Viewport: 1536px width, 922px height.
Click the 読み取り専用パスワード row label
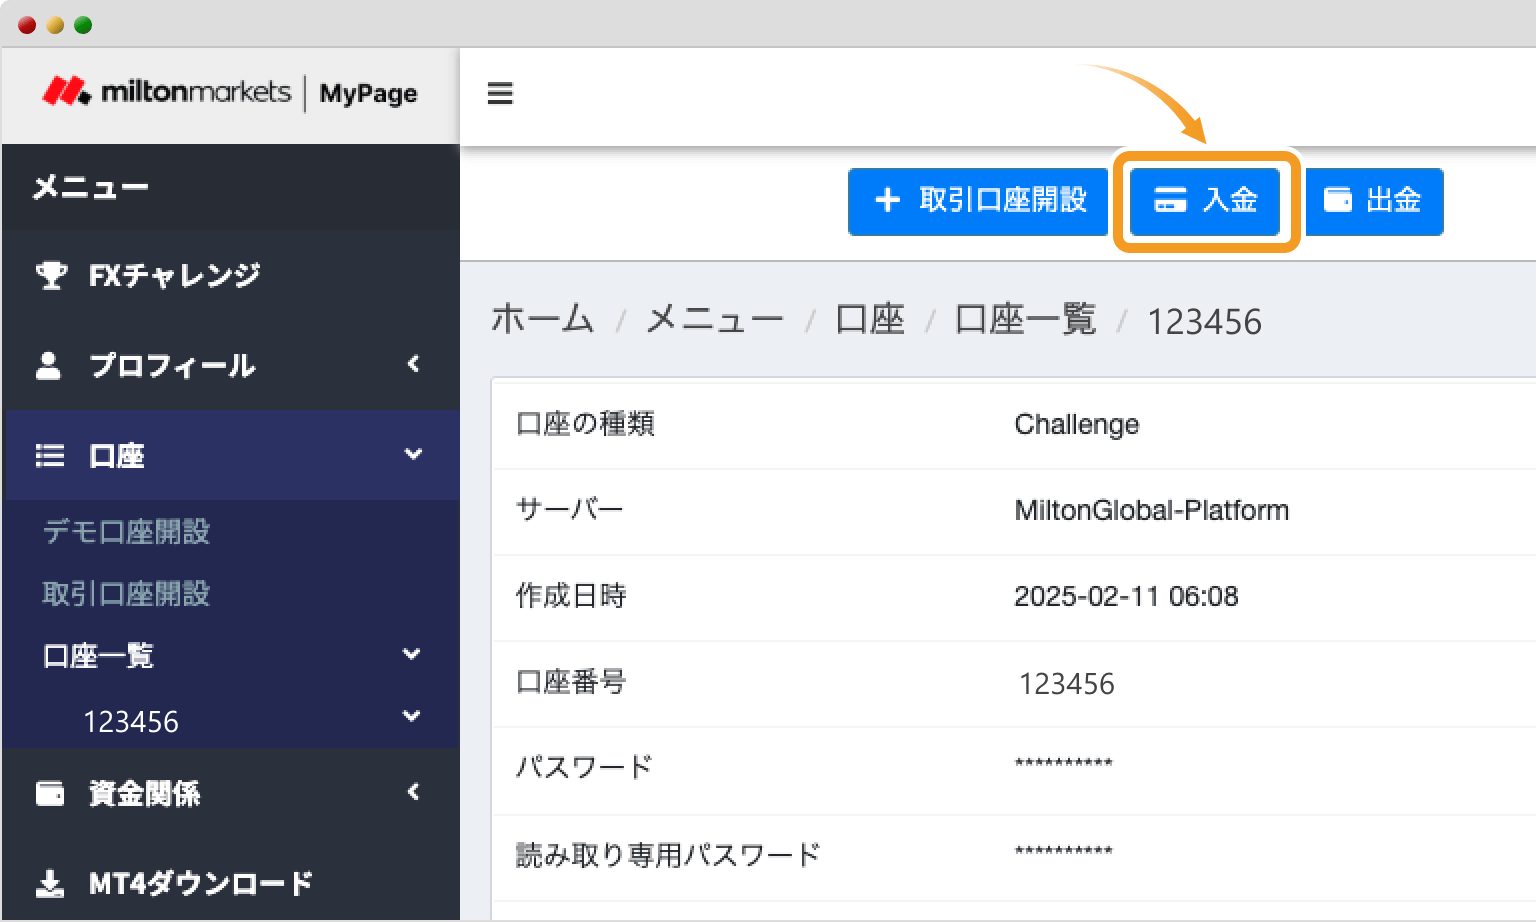pyautogui.click(x=668, y=855)
